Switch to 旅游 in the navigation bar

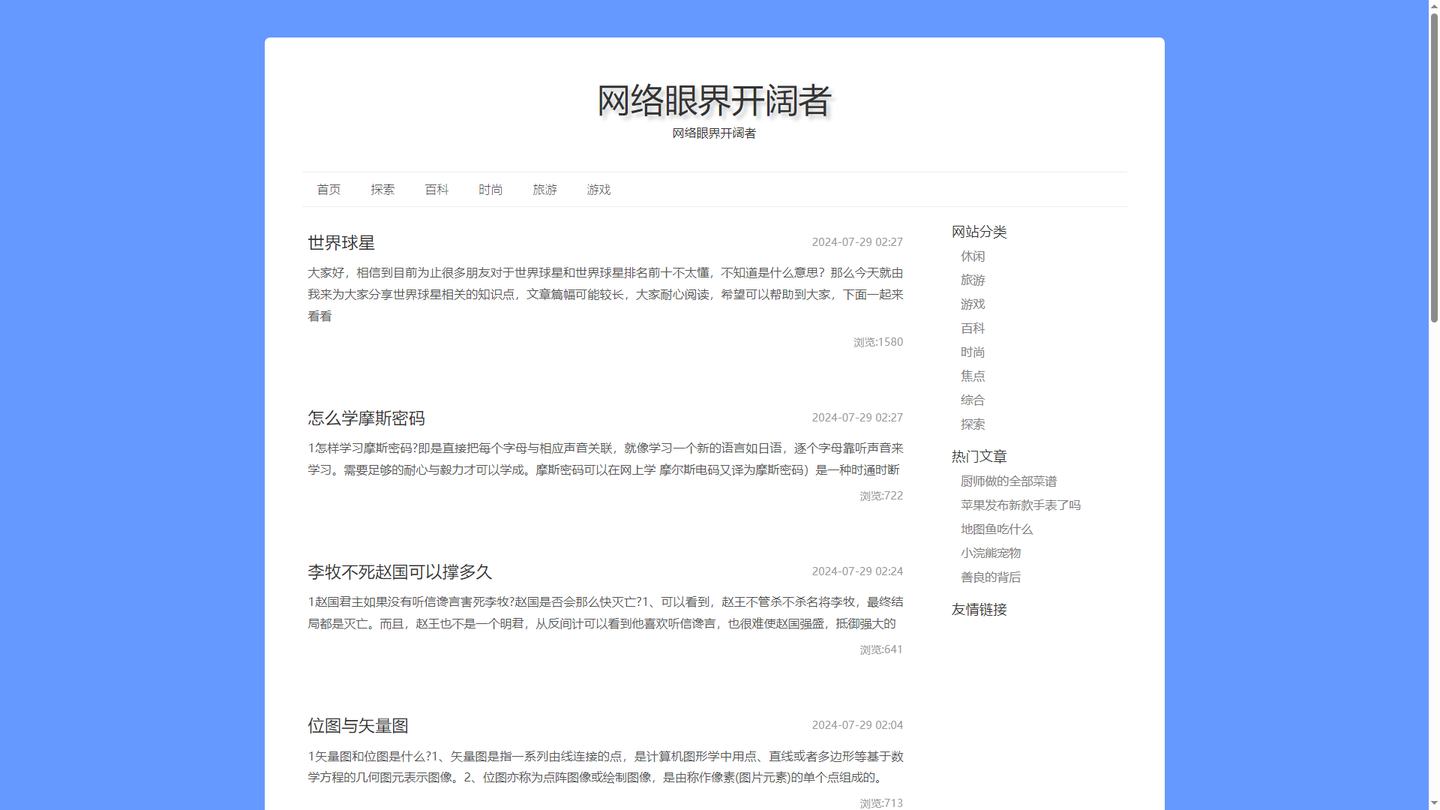(545, 189)
